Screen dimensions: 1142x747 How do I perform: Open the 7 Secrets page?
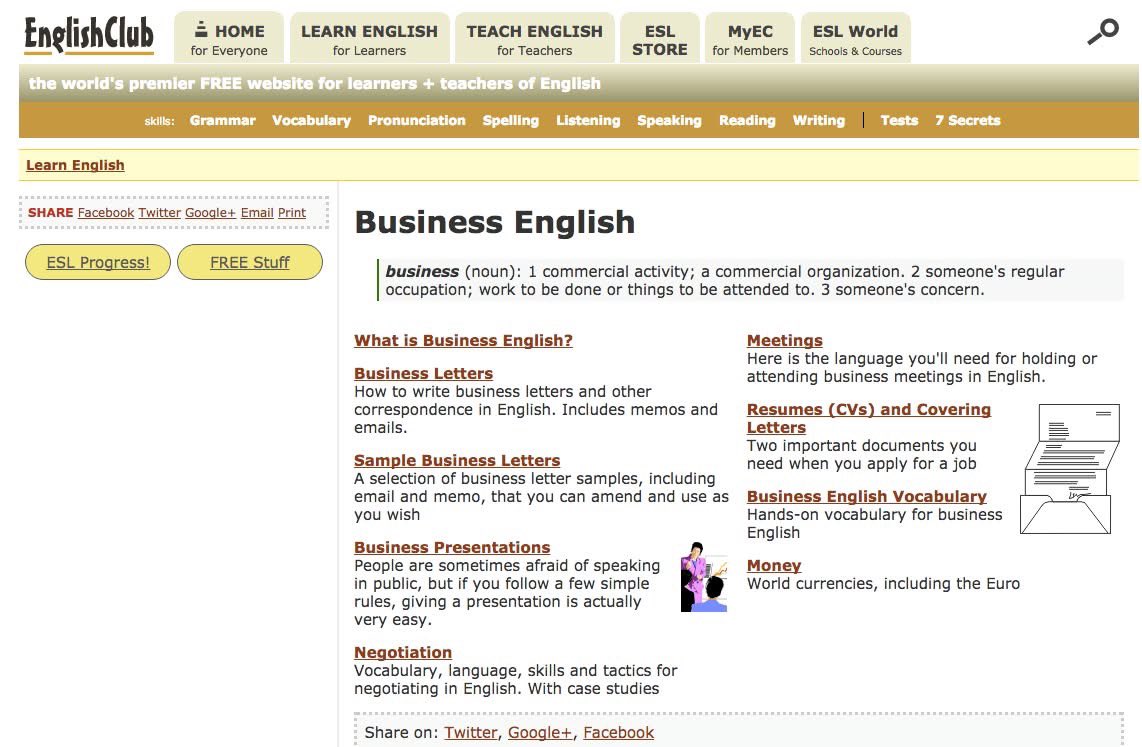[968, 120]
